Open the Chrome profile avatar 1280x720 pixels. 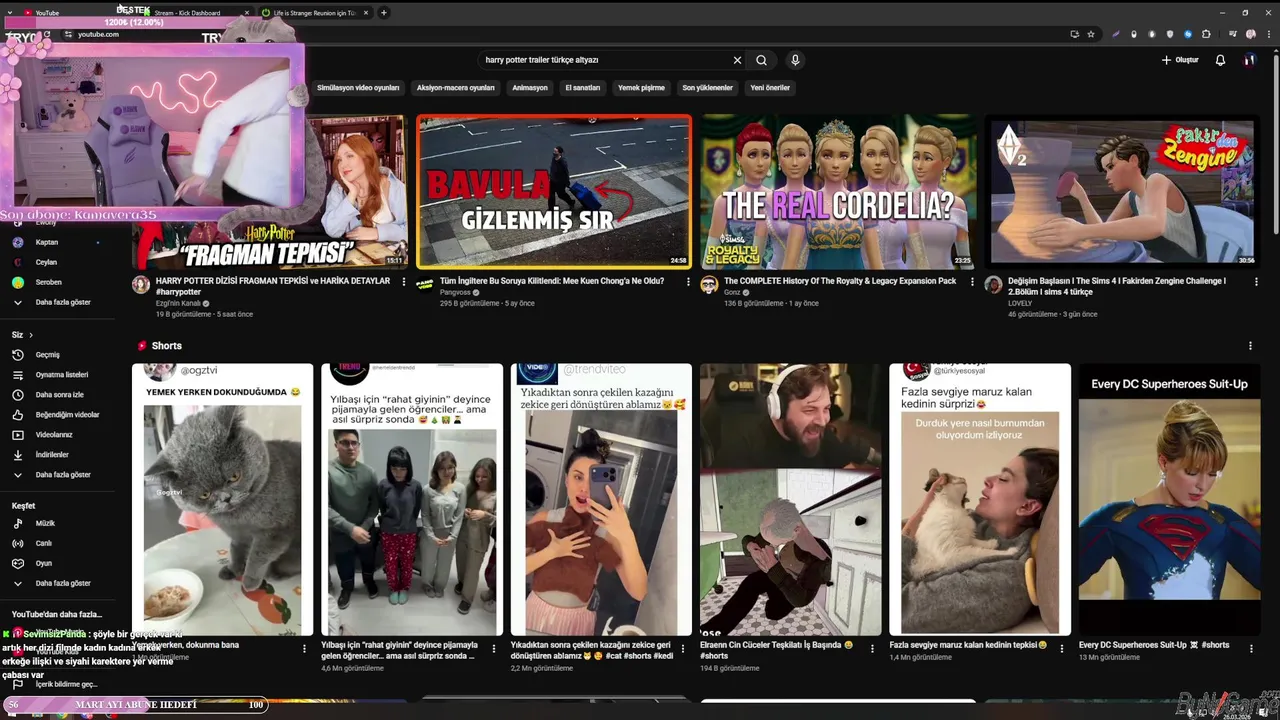[1250, 34]
